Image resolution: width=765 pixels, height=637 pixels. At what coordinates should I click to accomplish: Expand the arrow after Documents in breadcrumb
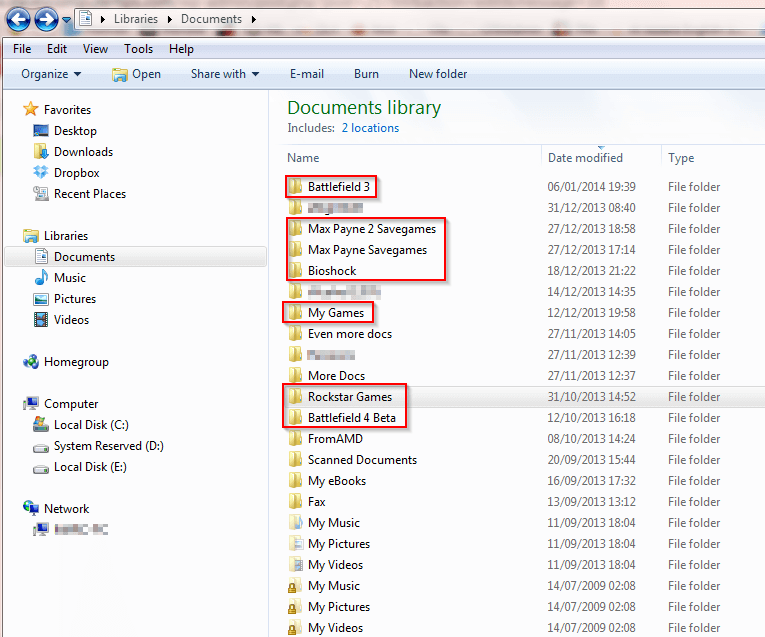254,19
